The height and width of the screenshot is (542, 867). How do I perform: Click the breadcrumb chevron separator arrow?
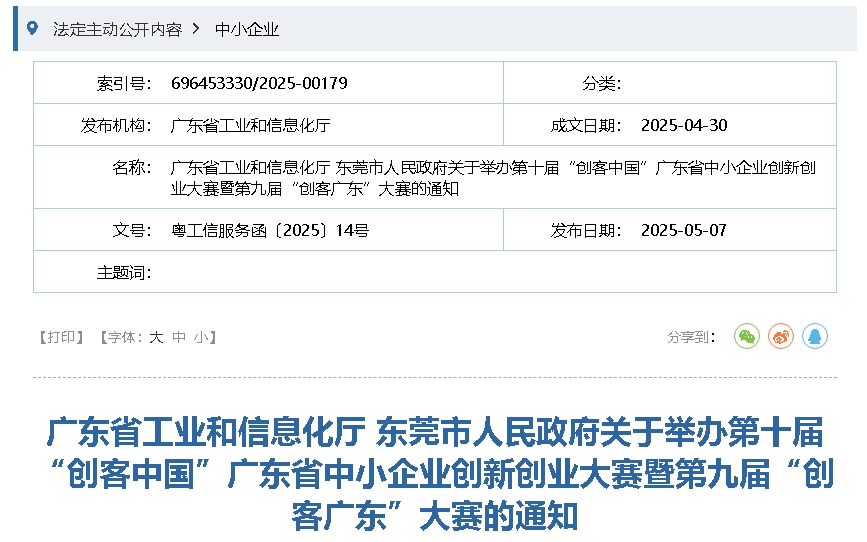(196, 29)
